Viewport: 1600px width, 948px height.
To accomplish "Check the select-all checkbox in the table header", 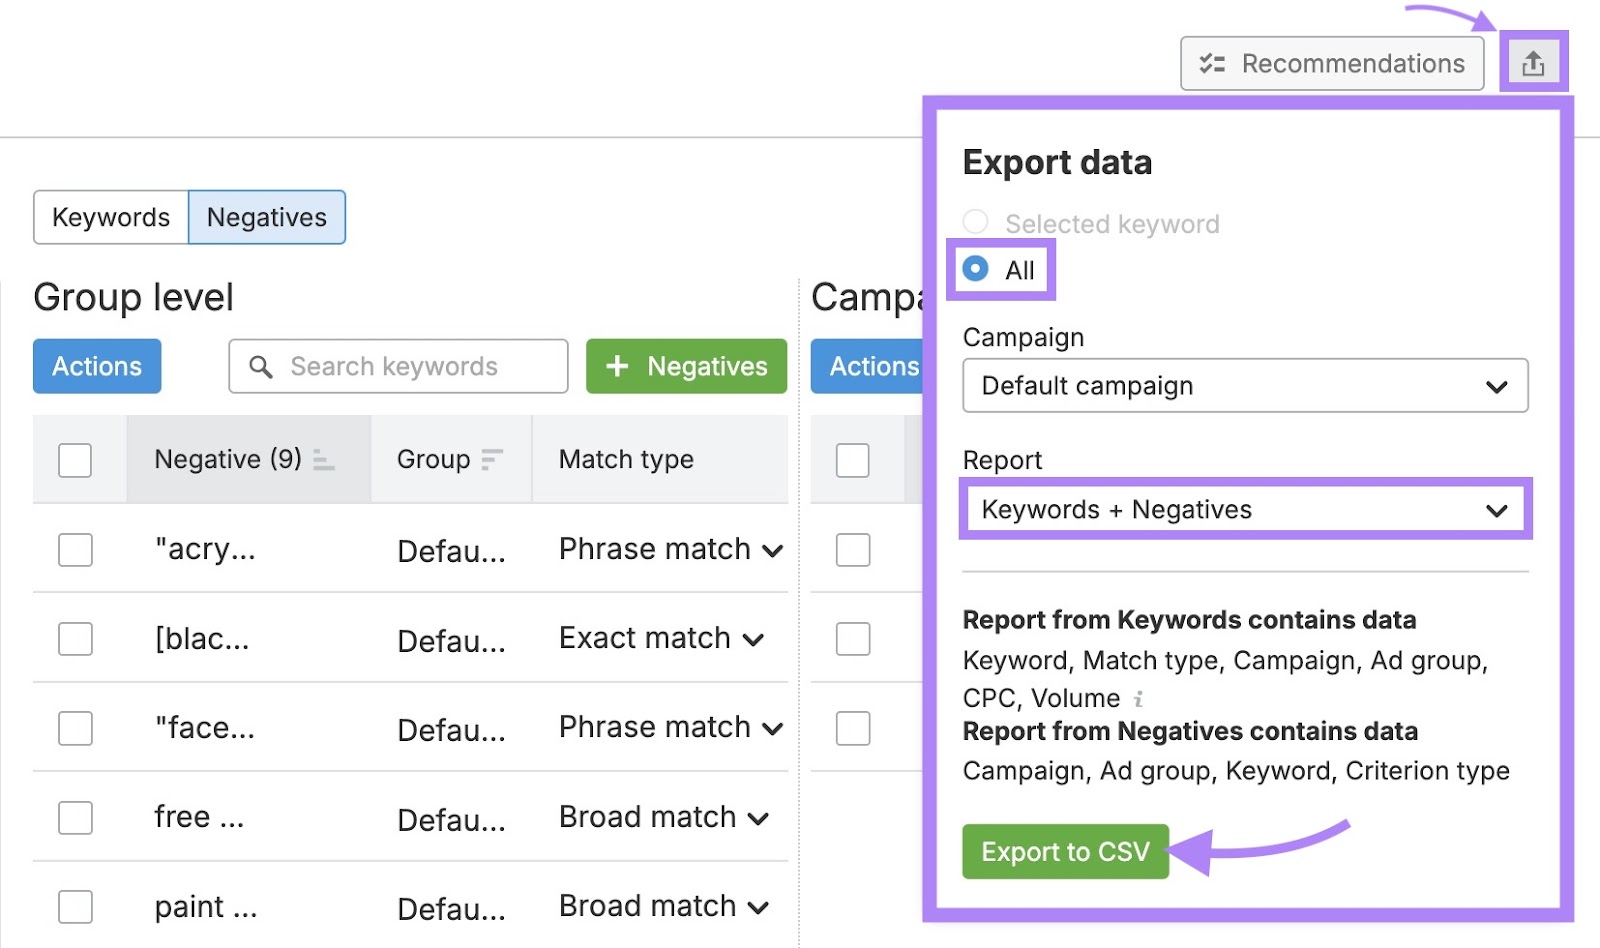I will tap(75, 459).
